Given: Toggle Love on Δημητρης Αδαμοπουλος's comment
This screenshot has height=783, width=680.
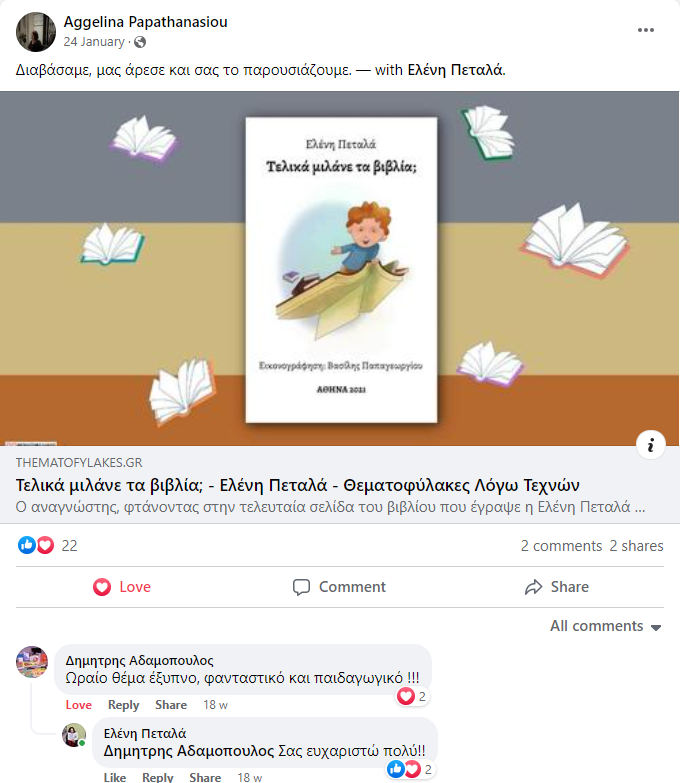Looking at the screenshot, I should (x=78, y=705).
